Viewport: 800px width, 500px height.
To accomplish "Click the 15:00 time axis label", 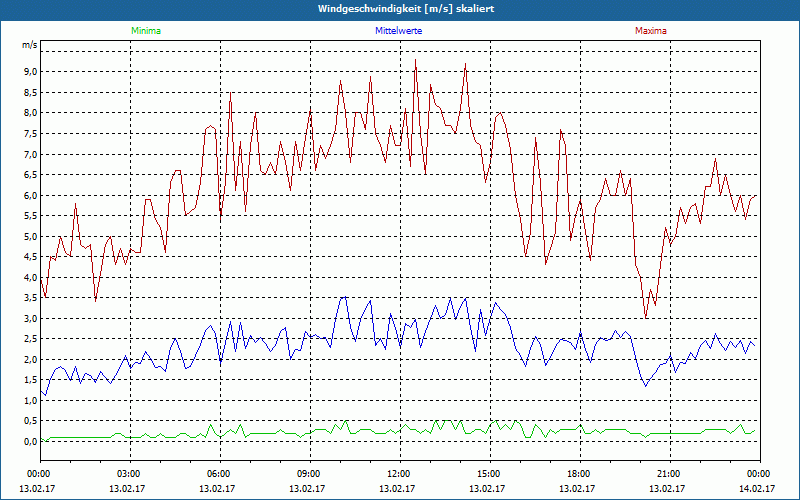I will click(488, 474).
